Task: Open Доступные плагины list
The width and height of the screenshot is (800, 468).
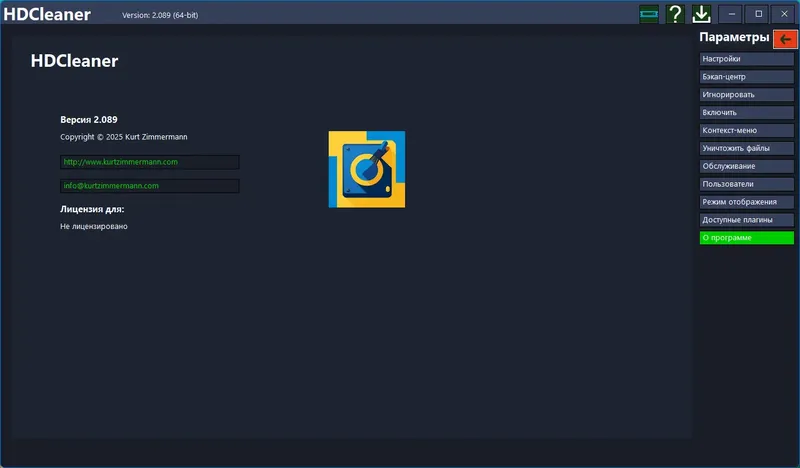Action: [746, 219]
